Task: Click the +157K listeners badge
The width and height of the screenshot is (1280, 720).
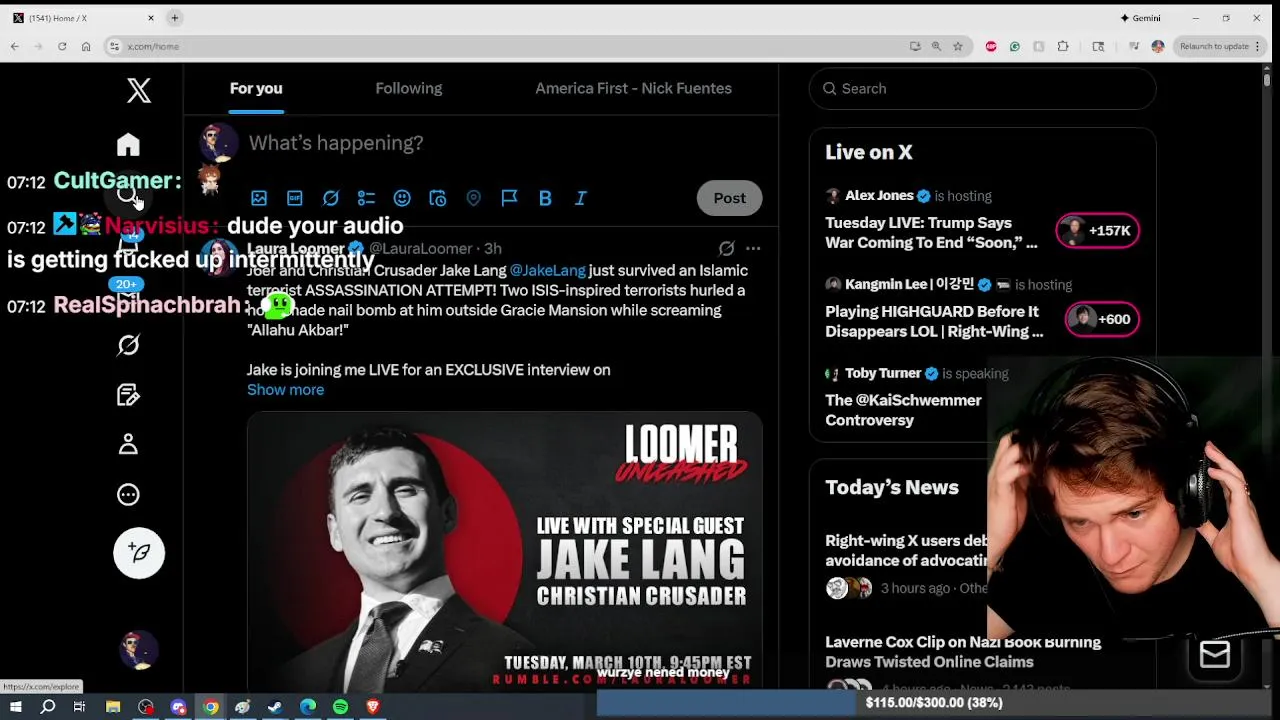Action: coord(1097,231)
